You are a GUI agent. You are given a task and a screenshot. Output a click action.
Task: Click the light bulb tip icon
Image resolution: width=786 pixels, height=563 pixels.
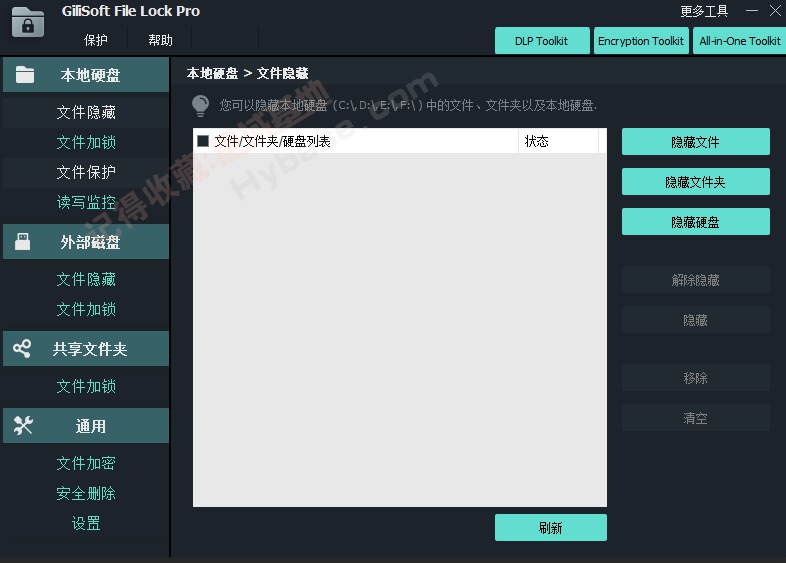pos(201,106)
